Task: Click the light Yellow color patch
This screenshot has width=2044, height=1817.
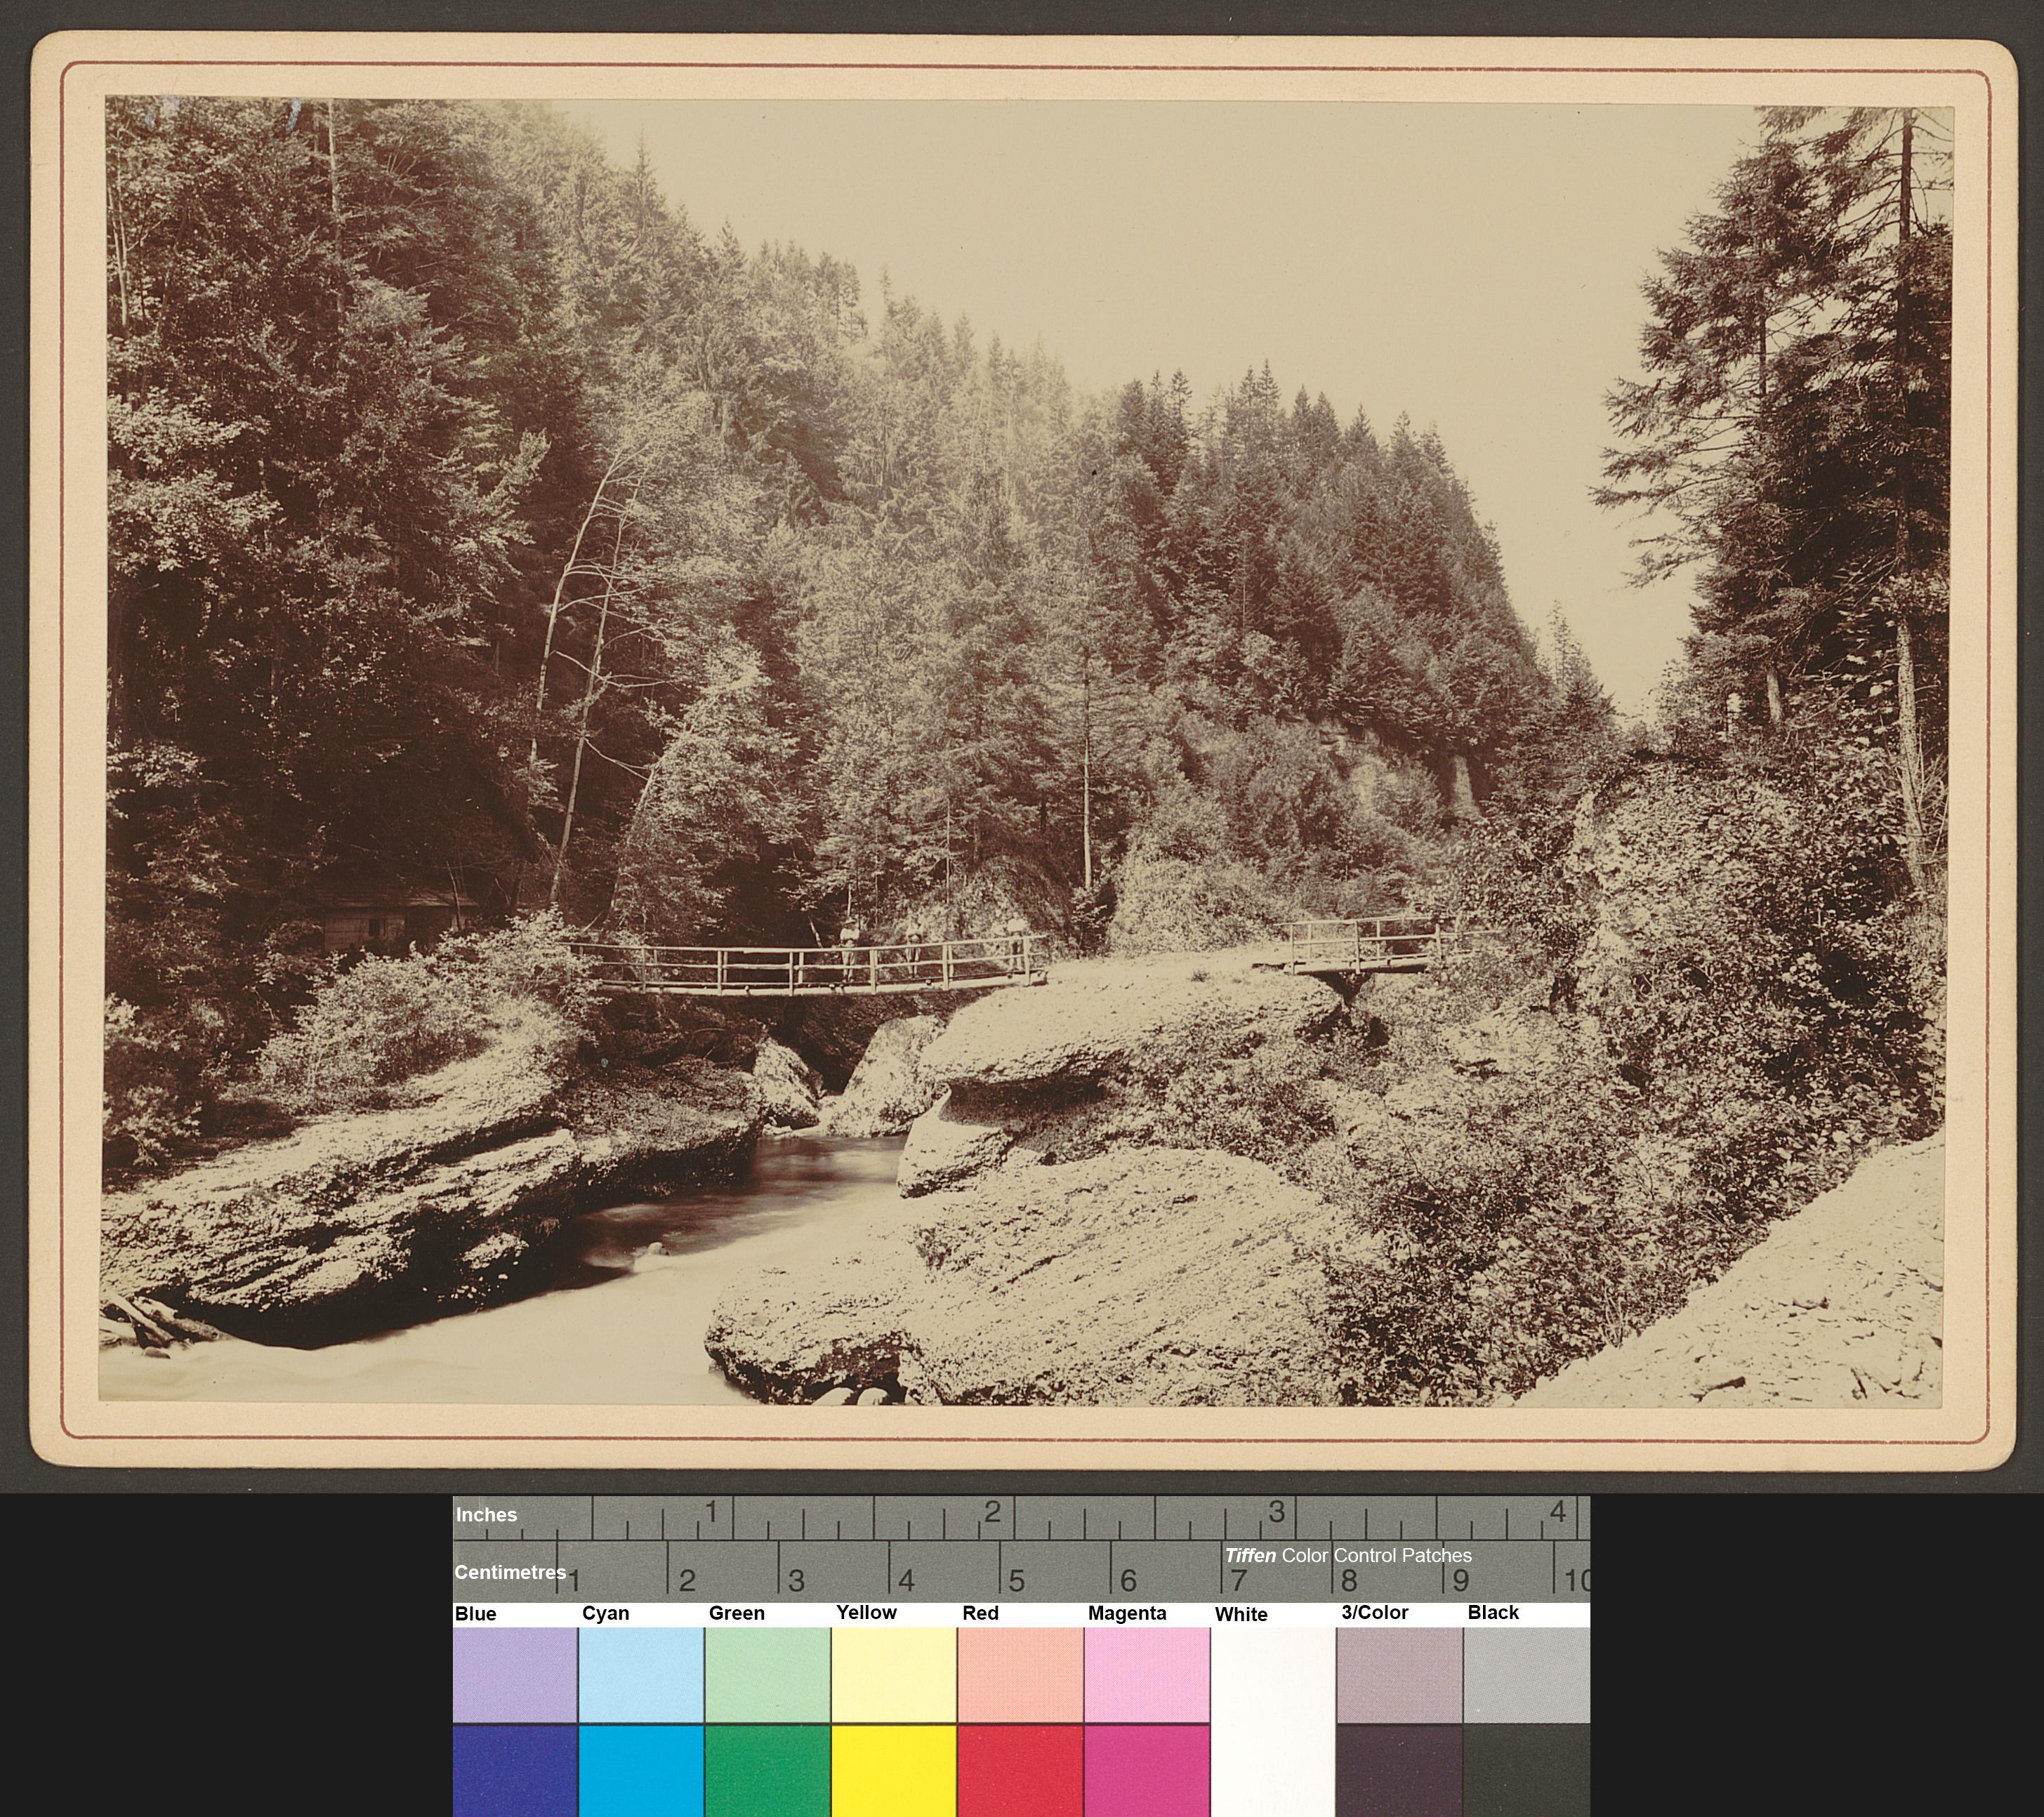Action: (894, 1674)
